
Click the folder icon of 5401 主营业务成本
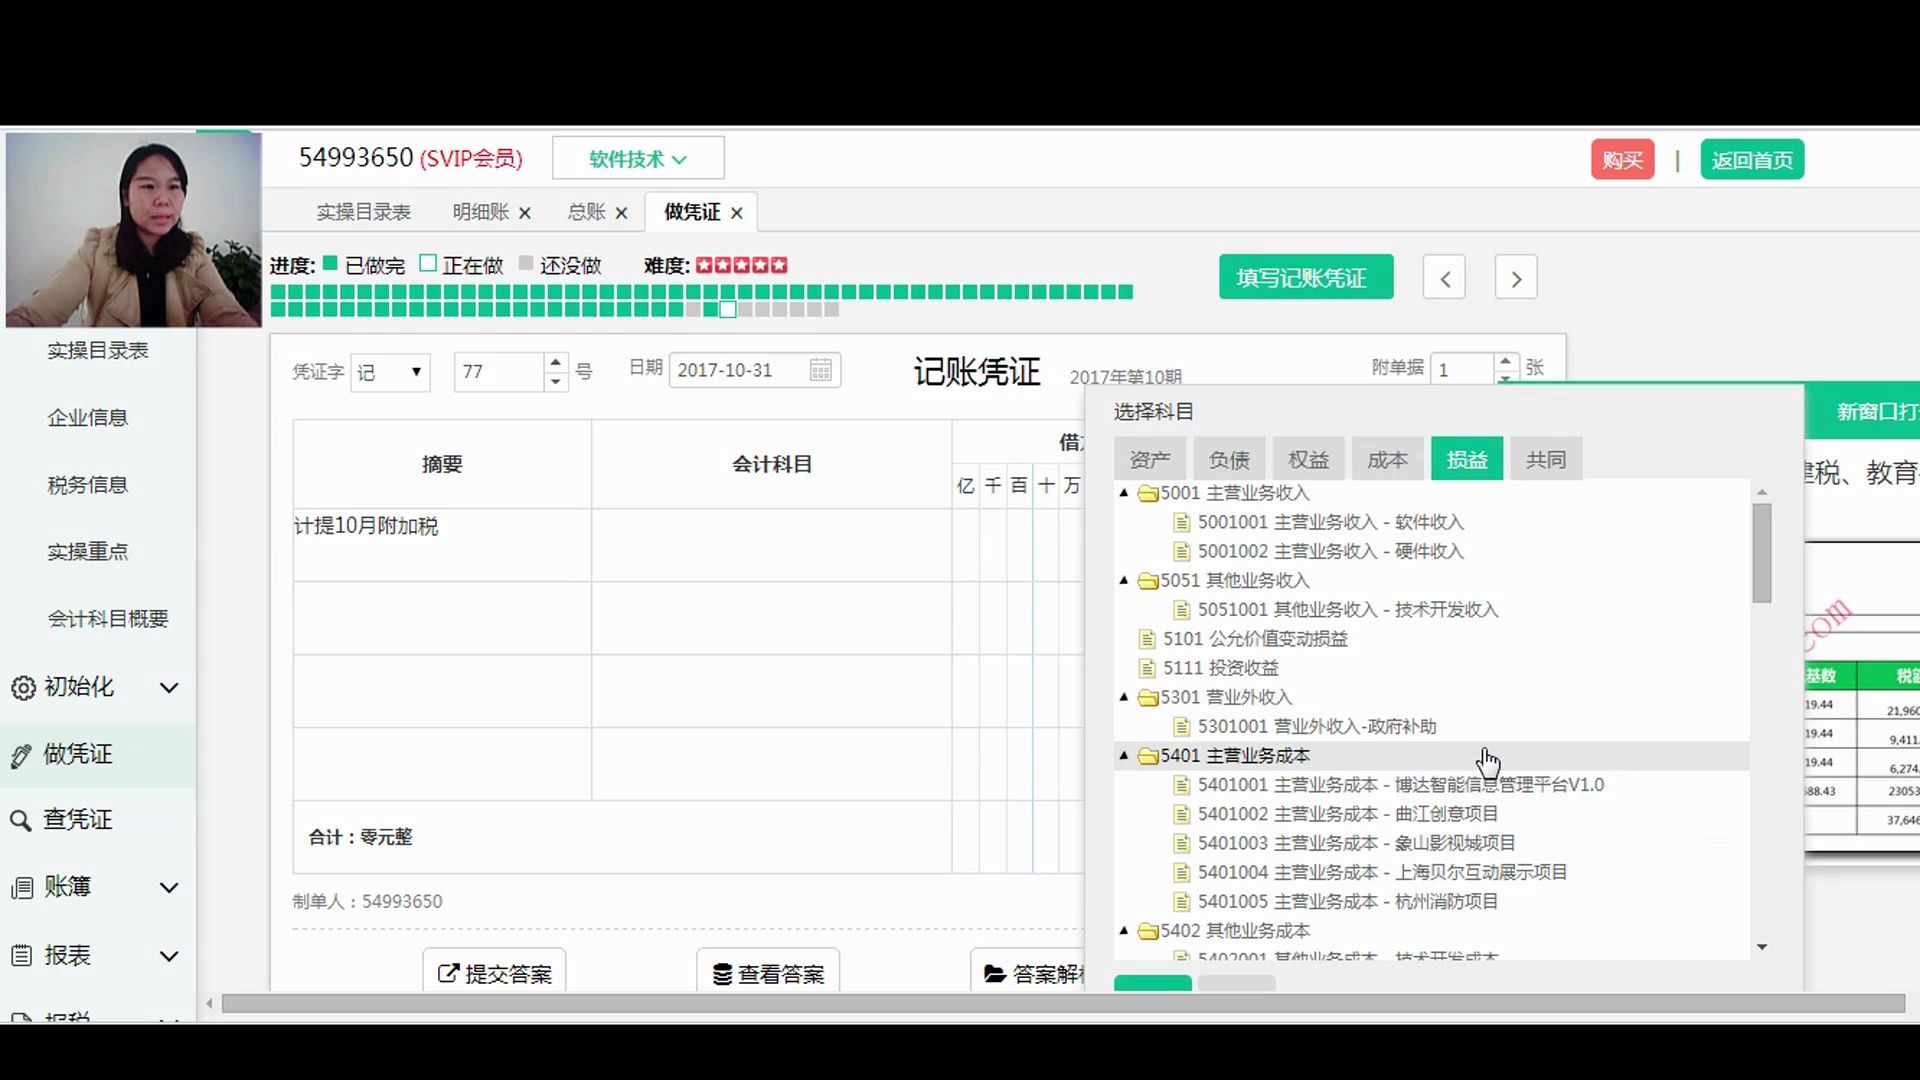tap(1146, 756)
